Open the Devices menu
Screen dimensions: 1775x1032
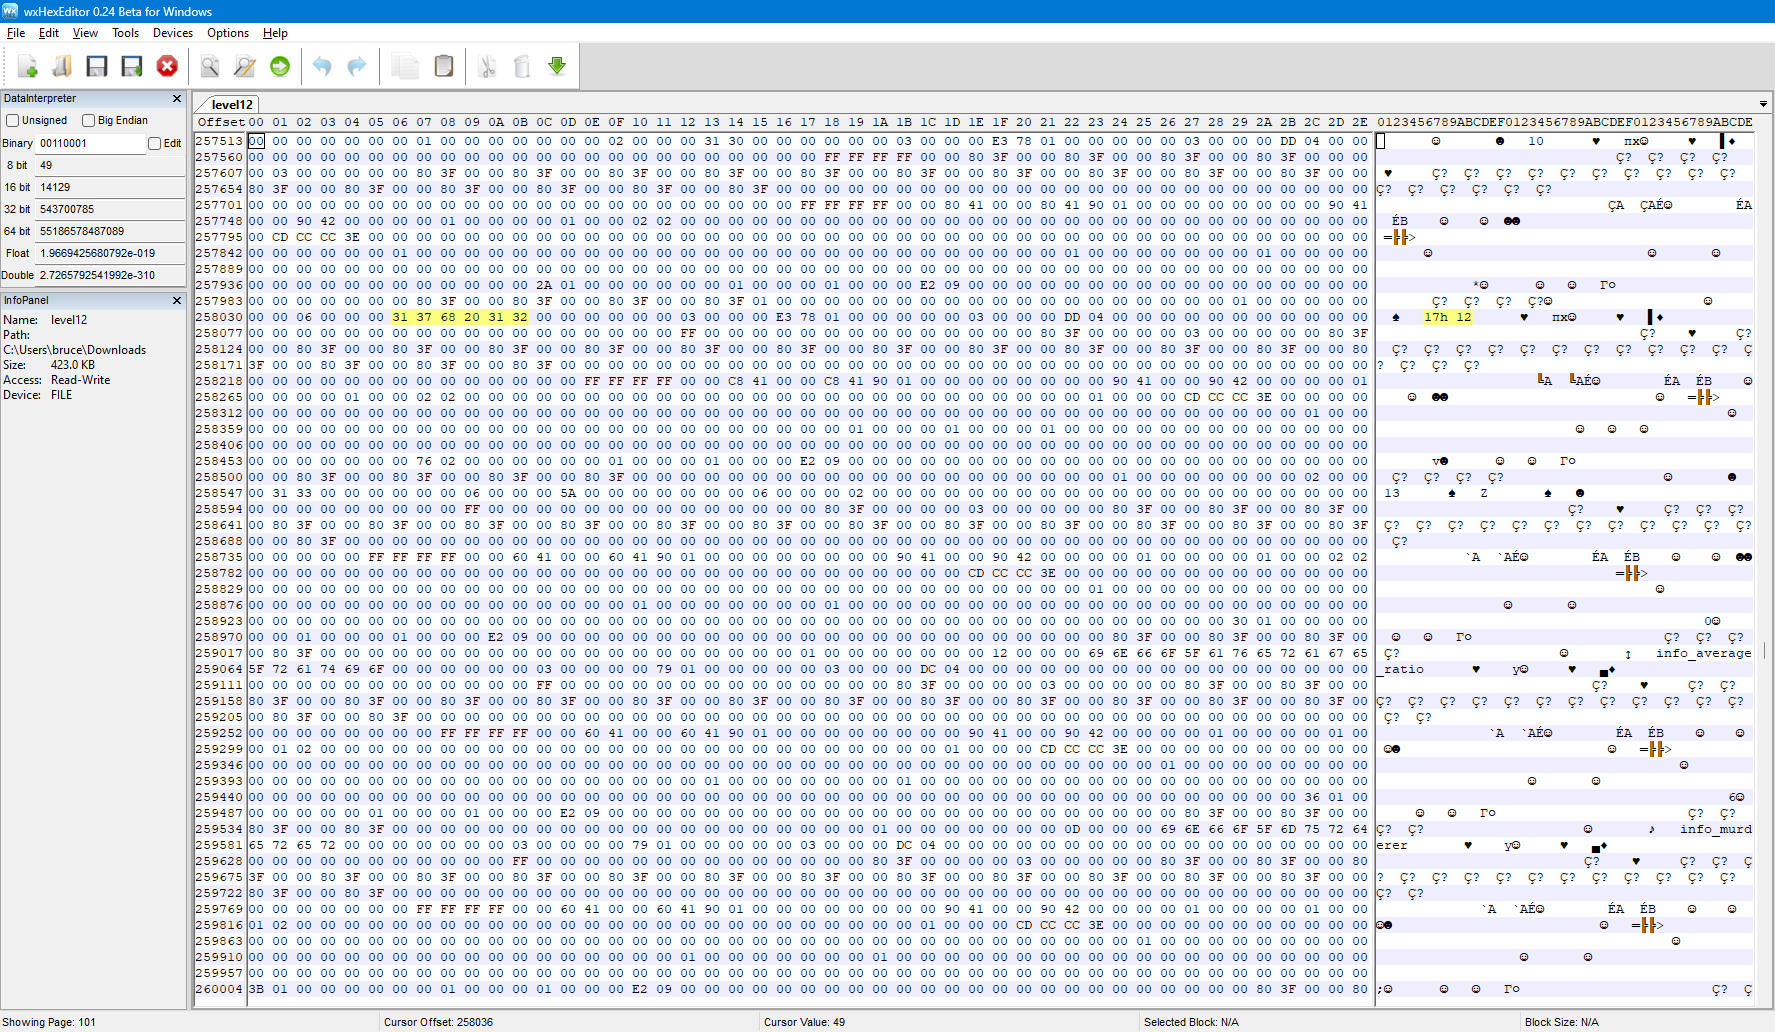[x=173, y=33]
